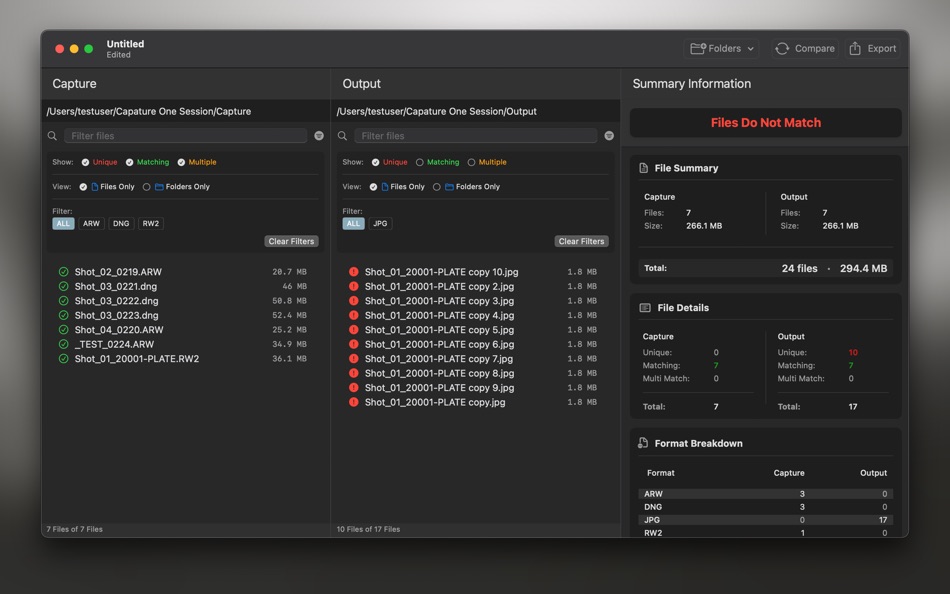Click the Export share icon
This screenshot has width=950, height=594.
tap(856, 48)
